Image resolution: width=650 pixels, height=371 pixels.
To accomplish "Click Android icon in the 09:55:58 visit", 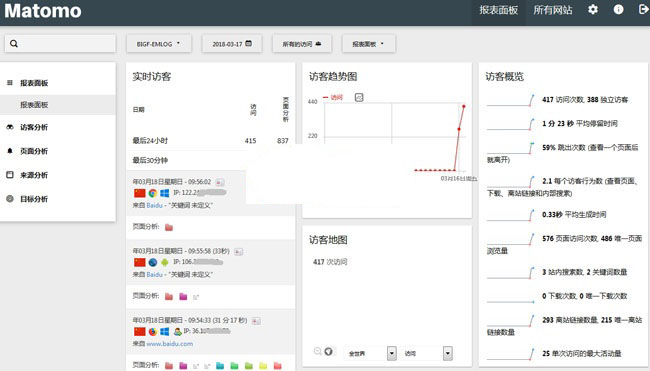I will [x=165, y=262].
